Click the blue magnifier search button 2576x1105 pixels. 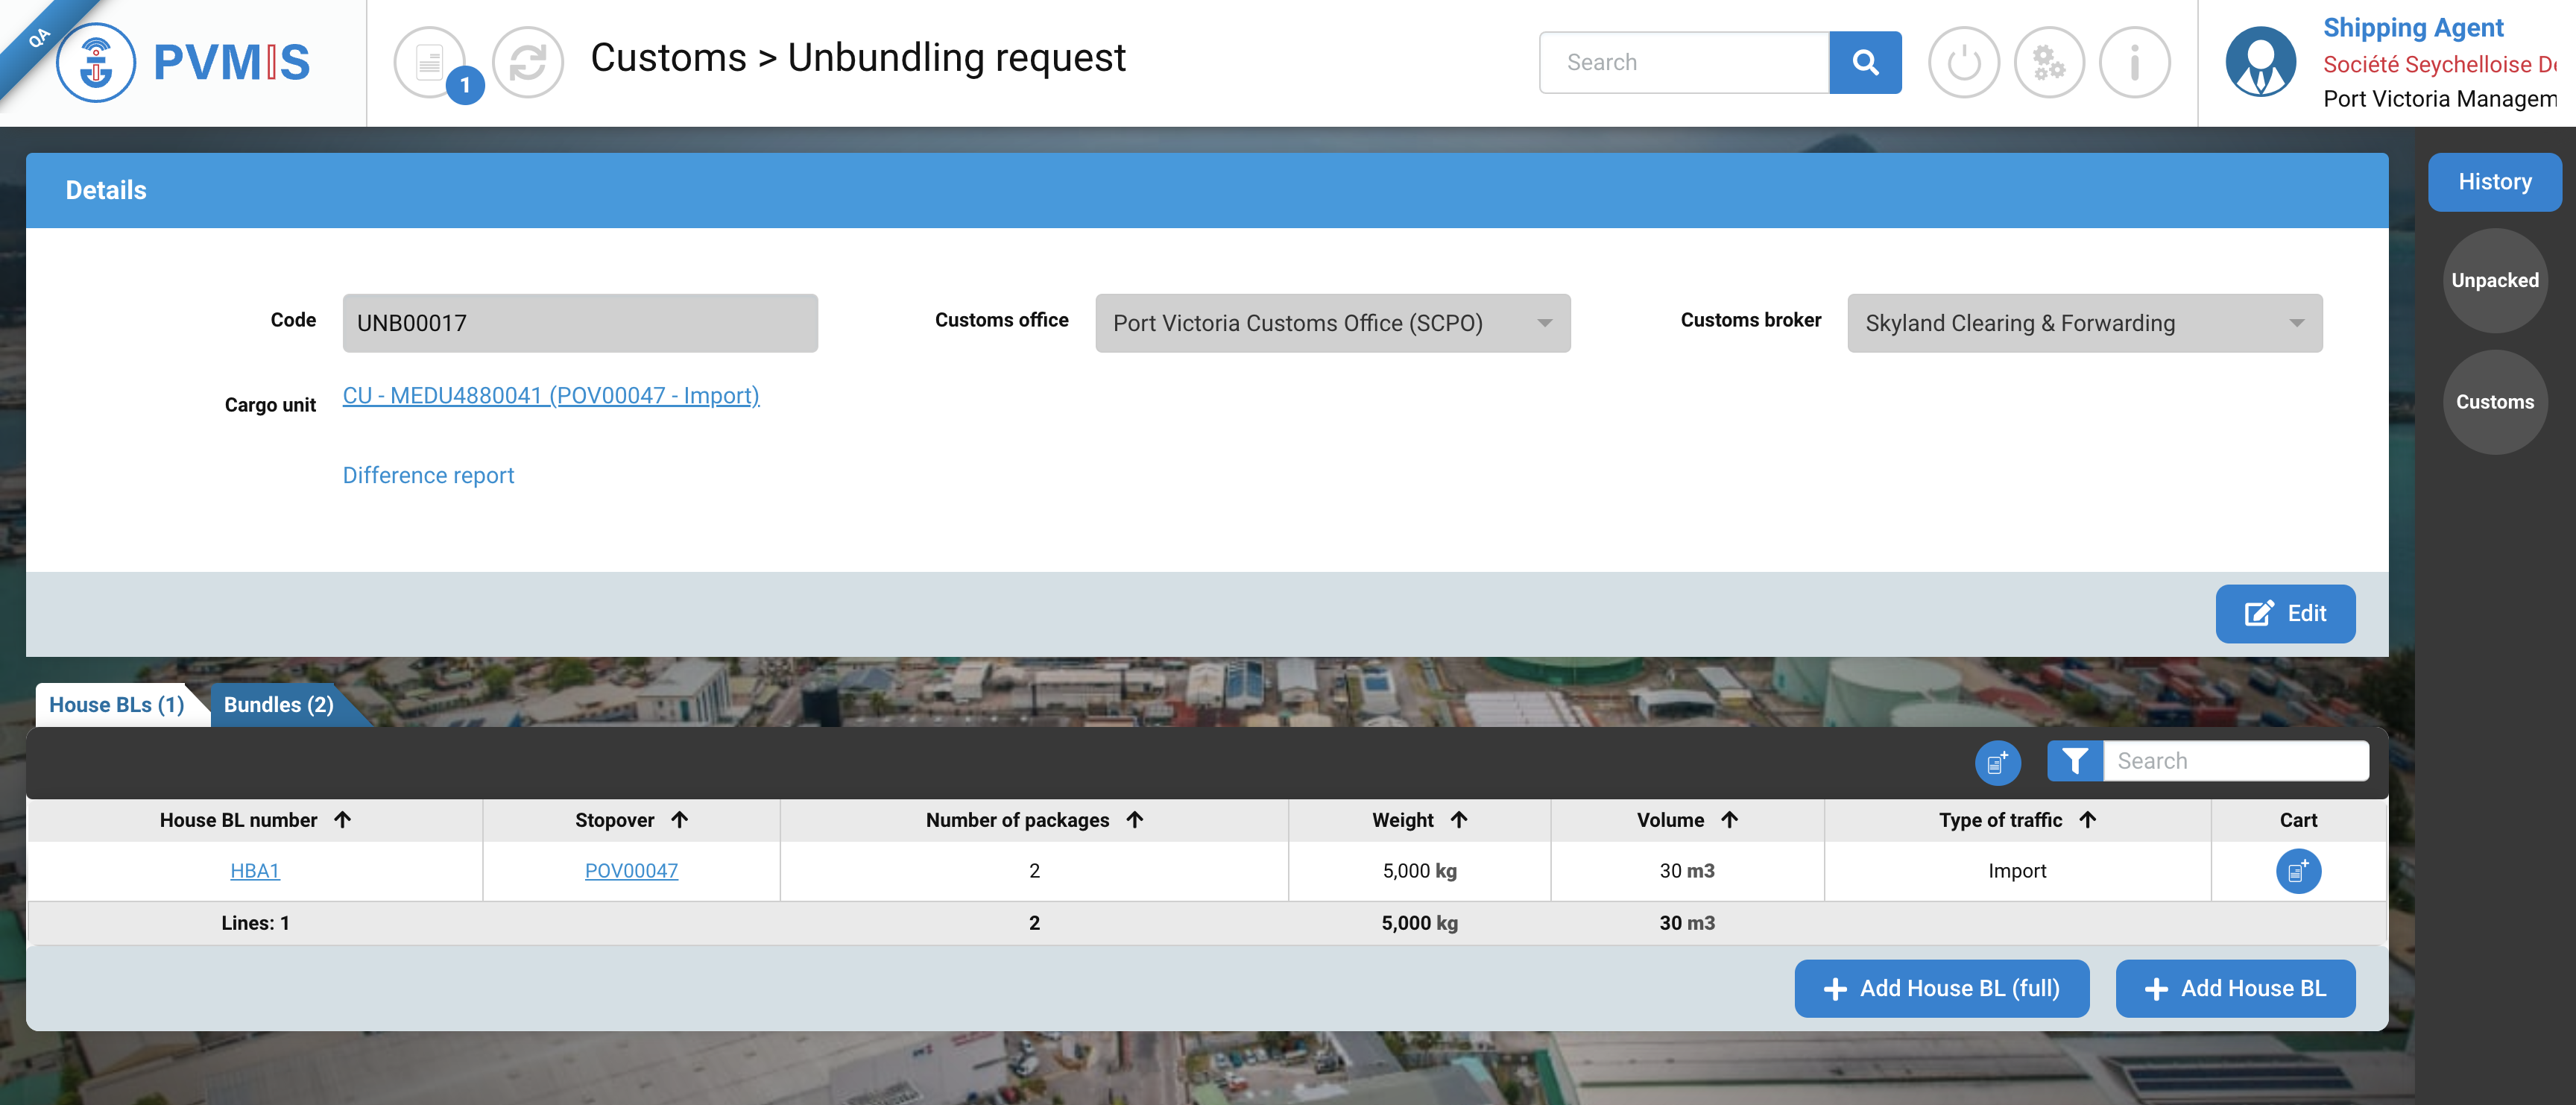(1864, 62)
